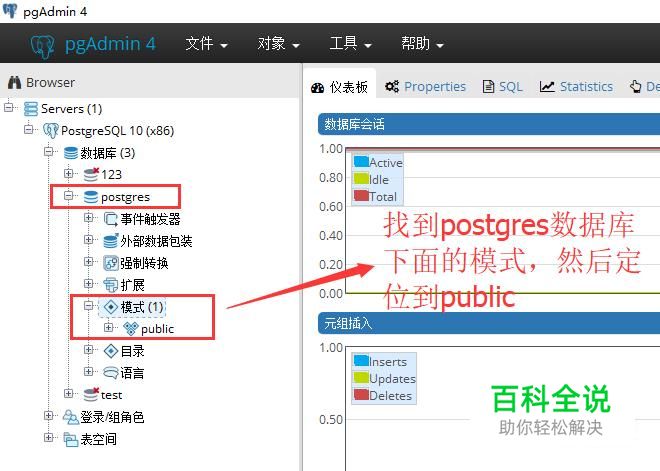Switch to the SQL tab
Viewport: 660px width, 471px height.
[503, 86]
